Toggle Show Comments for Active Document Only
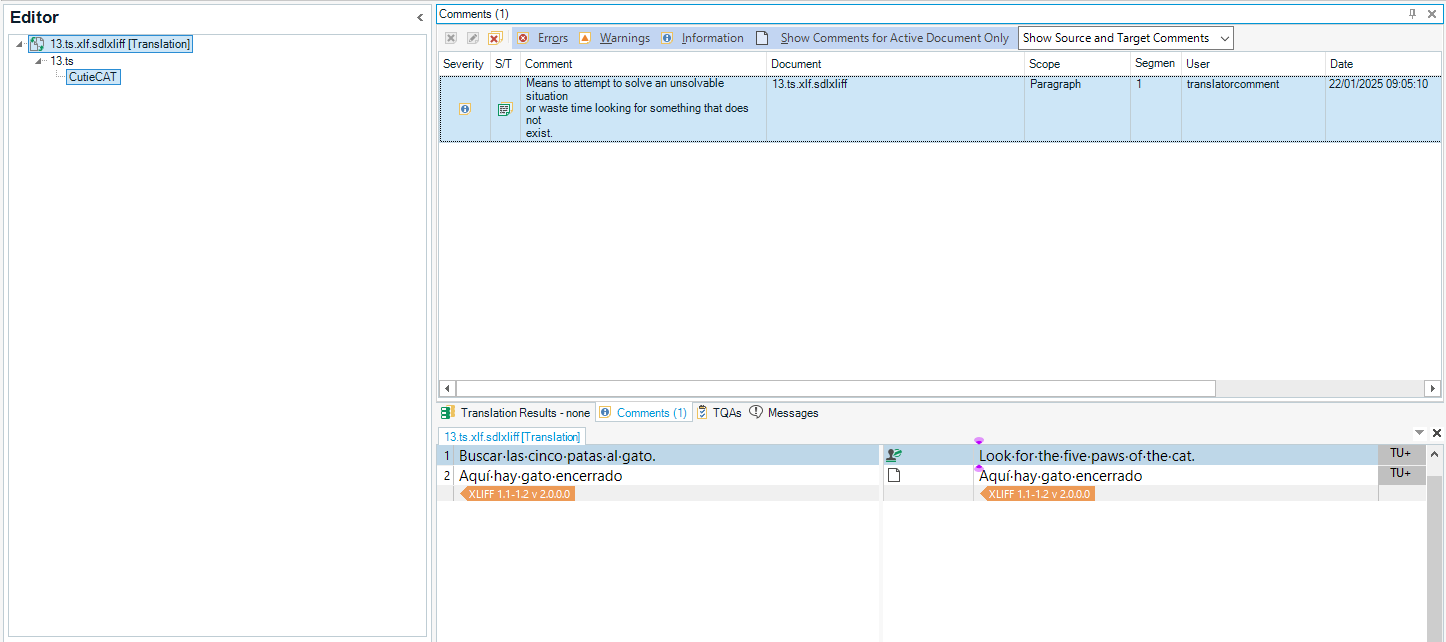 (x=883, y=38)
